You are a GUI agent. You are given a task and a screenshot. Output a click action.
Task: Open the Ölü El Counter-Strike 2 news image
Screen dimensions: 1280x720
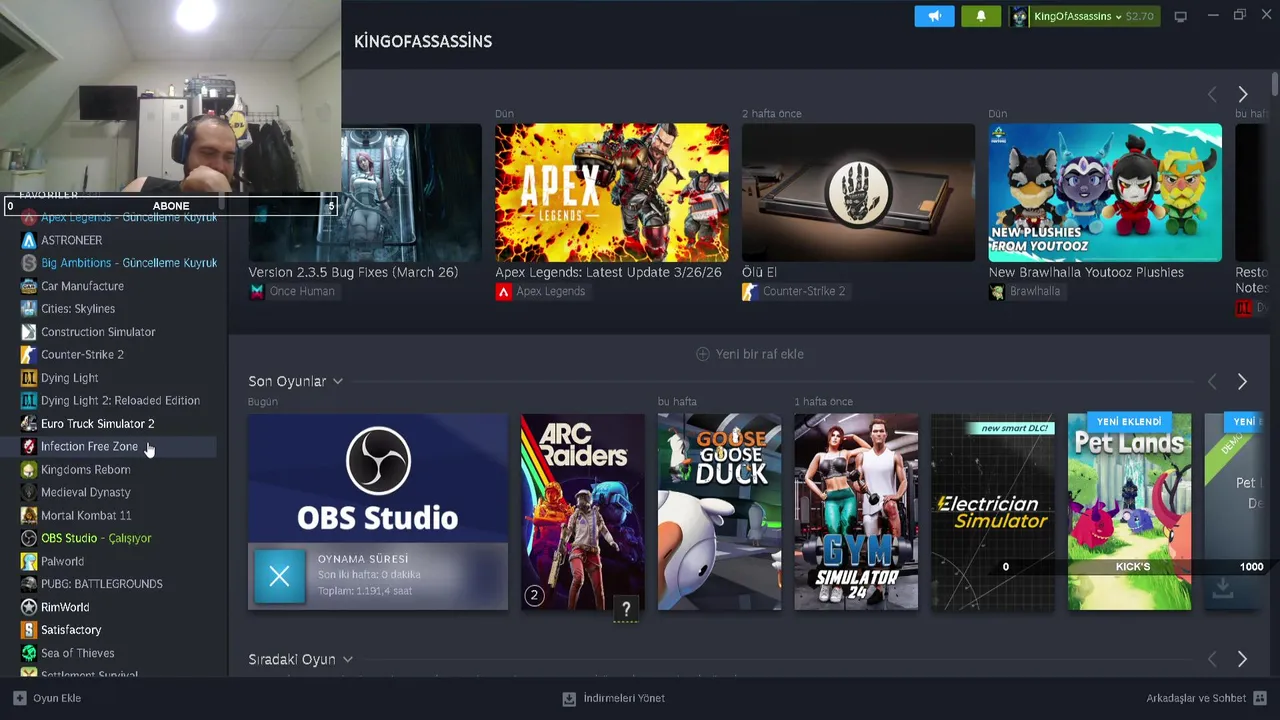(x=858, y=192)
